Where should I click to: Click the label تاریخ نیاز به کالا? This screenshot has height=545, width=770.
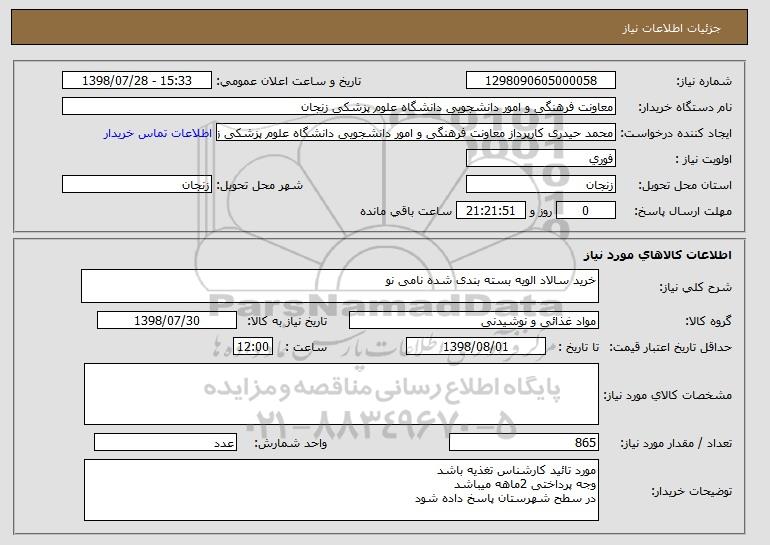pos(287,321)
